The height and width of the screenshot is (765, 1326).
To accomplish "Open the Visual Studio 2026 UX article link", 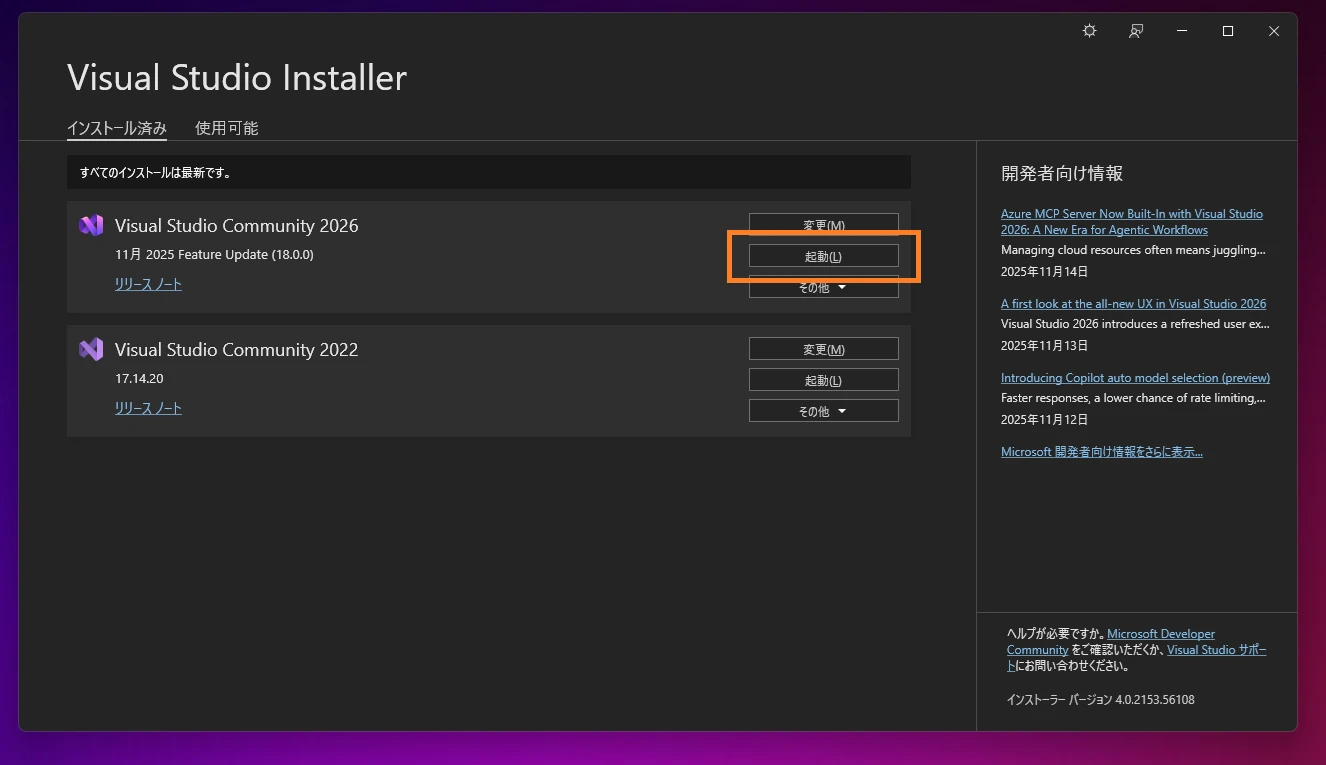I will [1134, 303].
